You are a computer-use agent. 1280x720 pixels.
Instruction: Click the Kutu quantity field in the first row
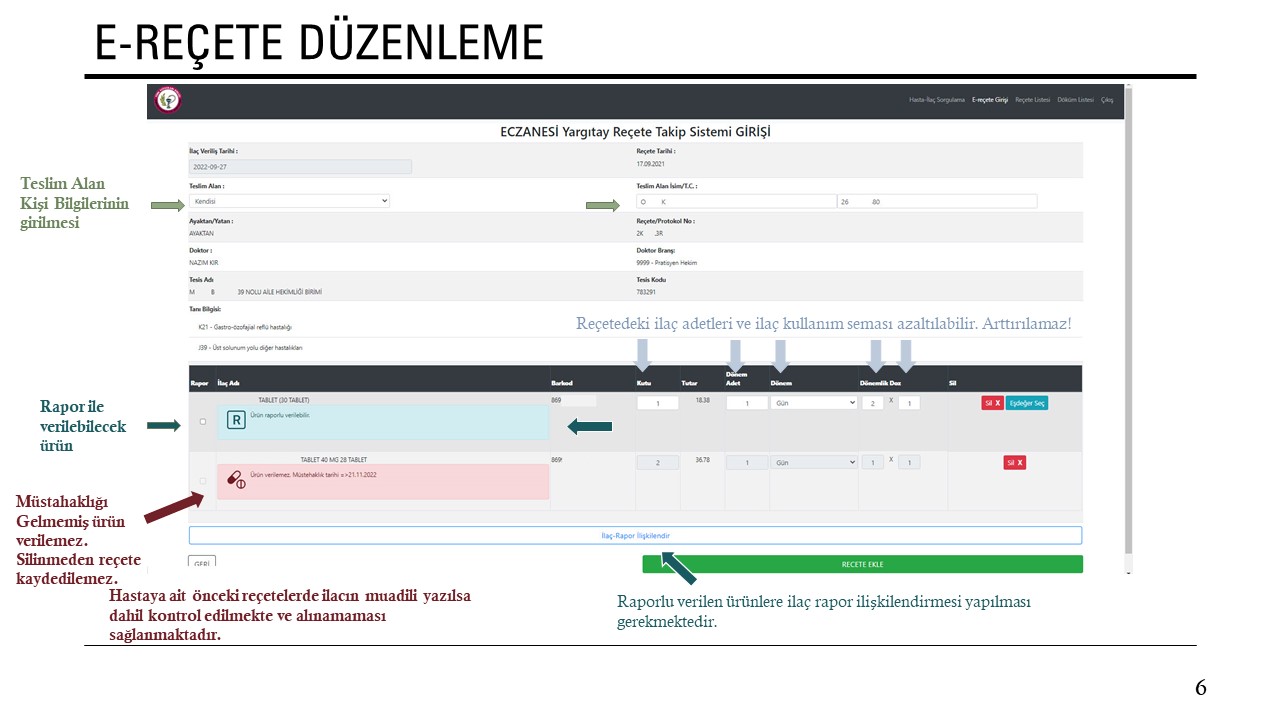[657, 403]
